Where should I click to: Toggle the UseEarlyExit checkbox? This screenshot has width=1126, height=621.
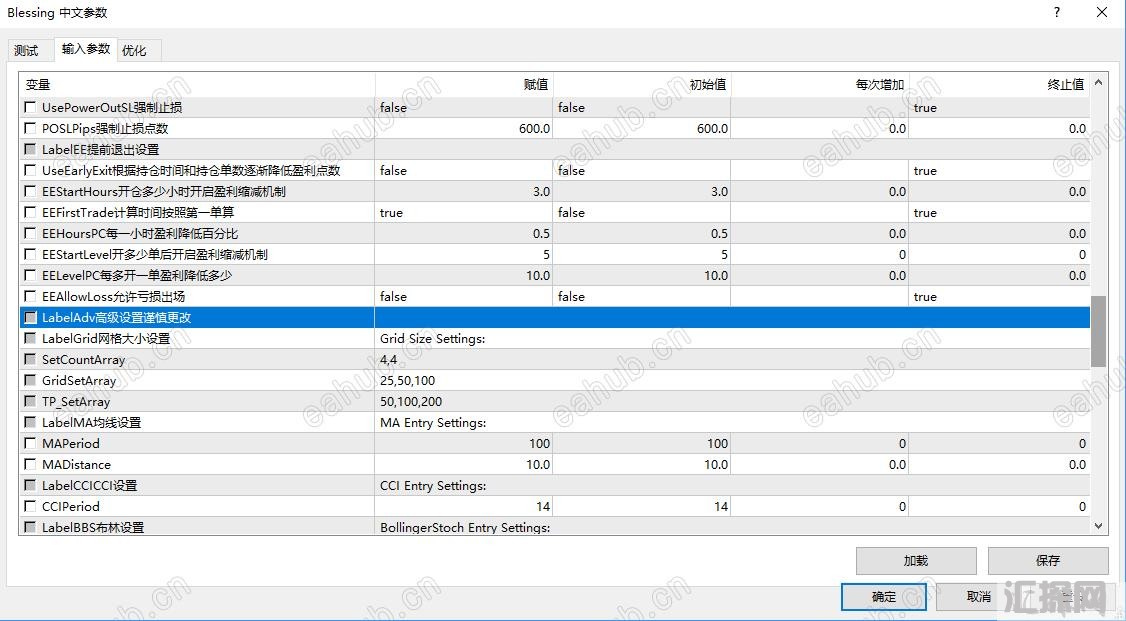30,170
